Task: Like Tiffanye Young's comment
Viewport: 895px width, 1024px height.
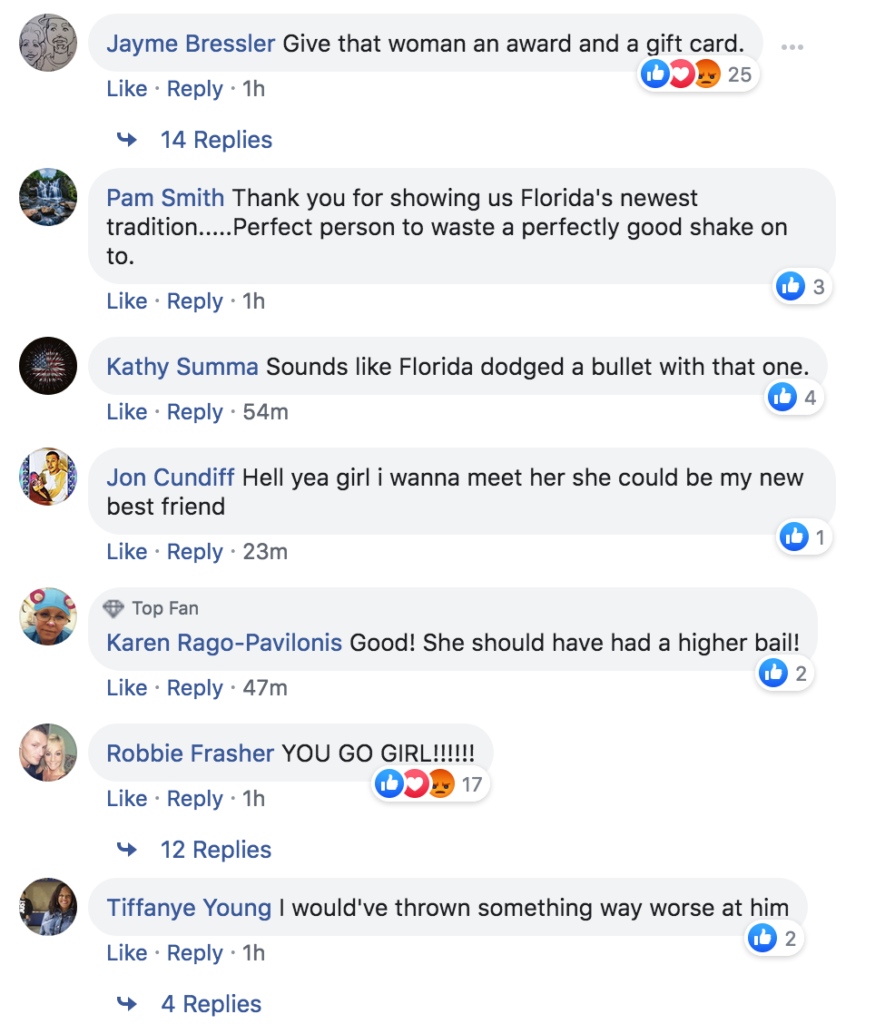Action: 127,953
